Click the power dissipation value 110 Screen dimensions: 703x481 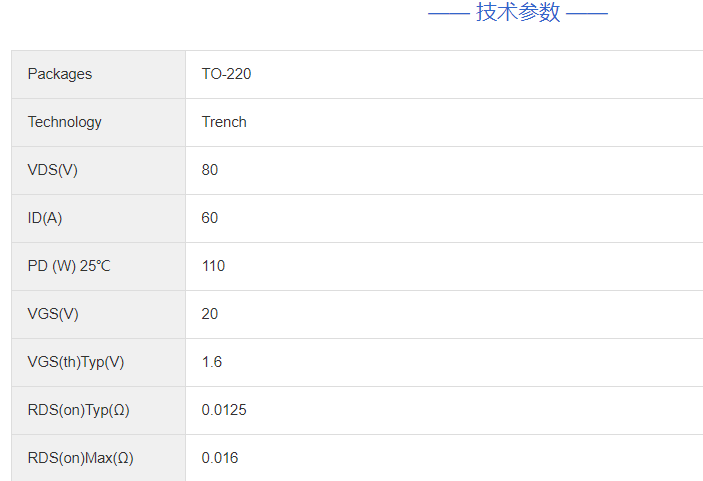pos(213,266)
